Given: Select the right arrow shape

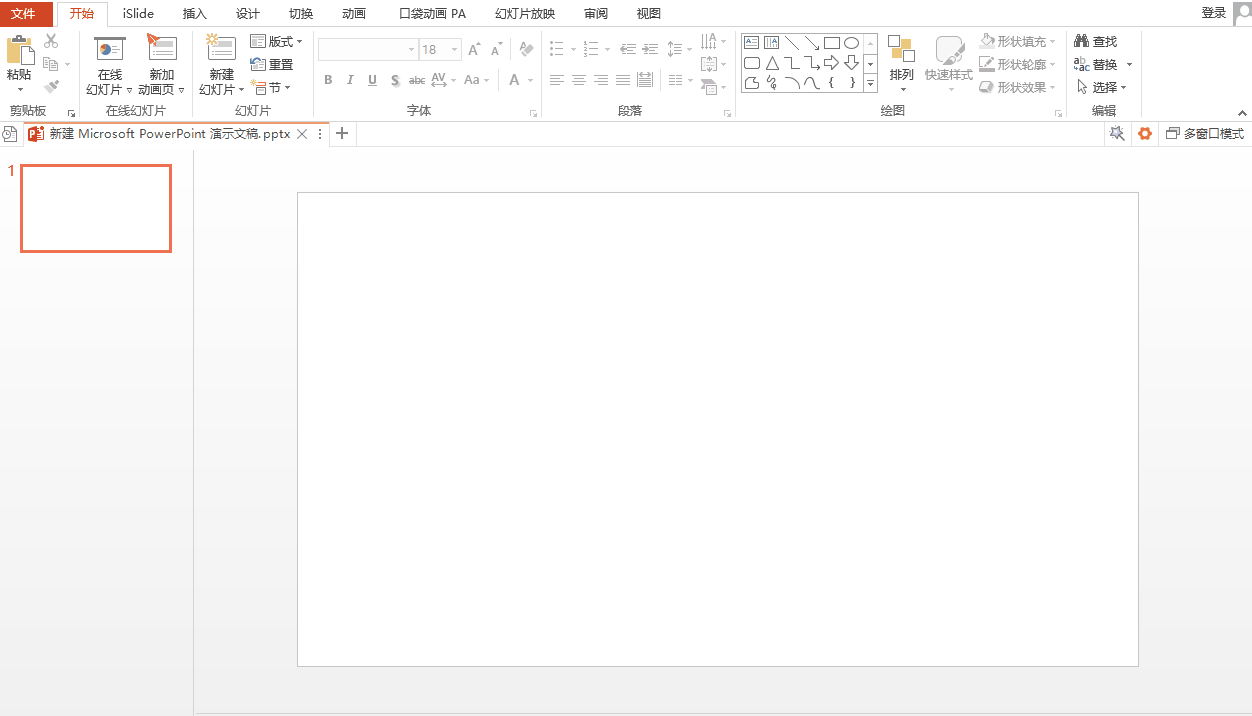Looking at the screenshot, I should (831, 63).
